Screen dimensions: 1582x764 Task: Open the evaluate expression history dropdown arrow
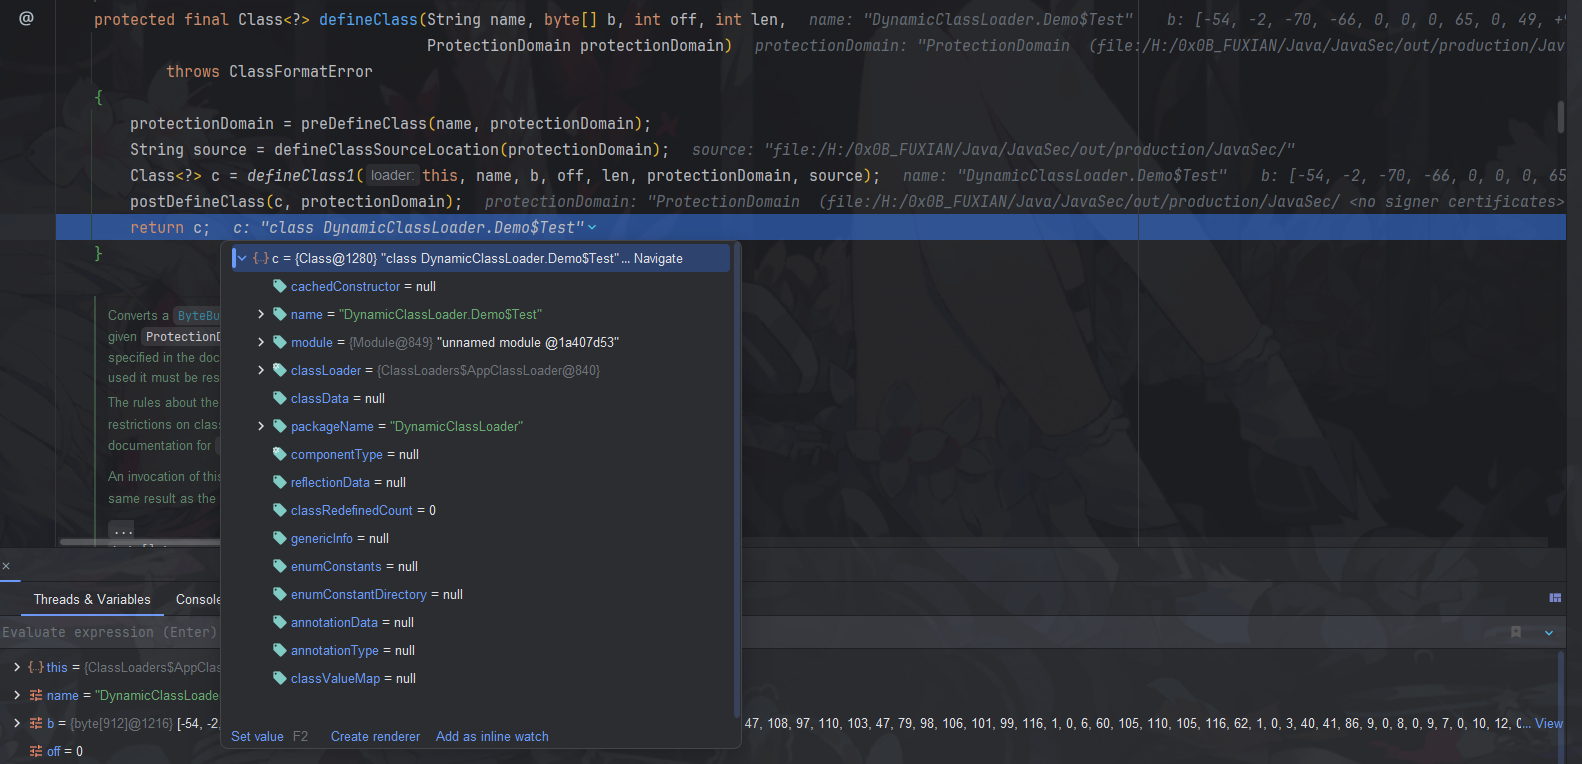(x=1549, y=632)
